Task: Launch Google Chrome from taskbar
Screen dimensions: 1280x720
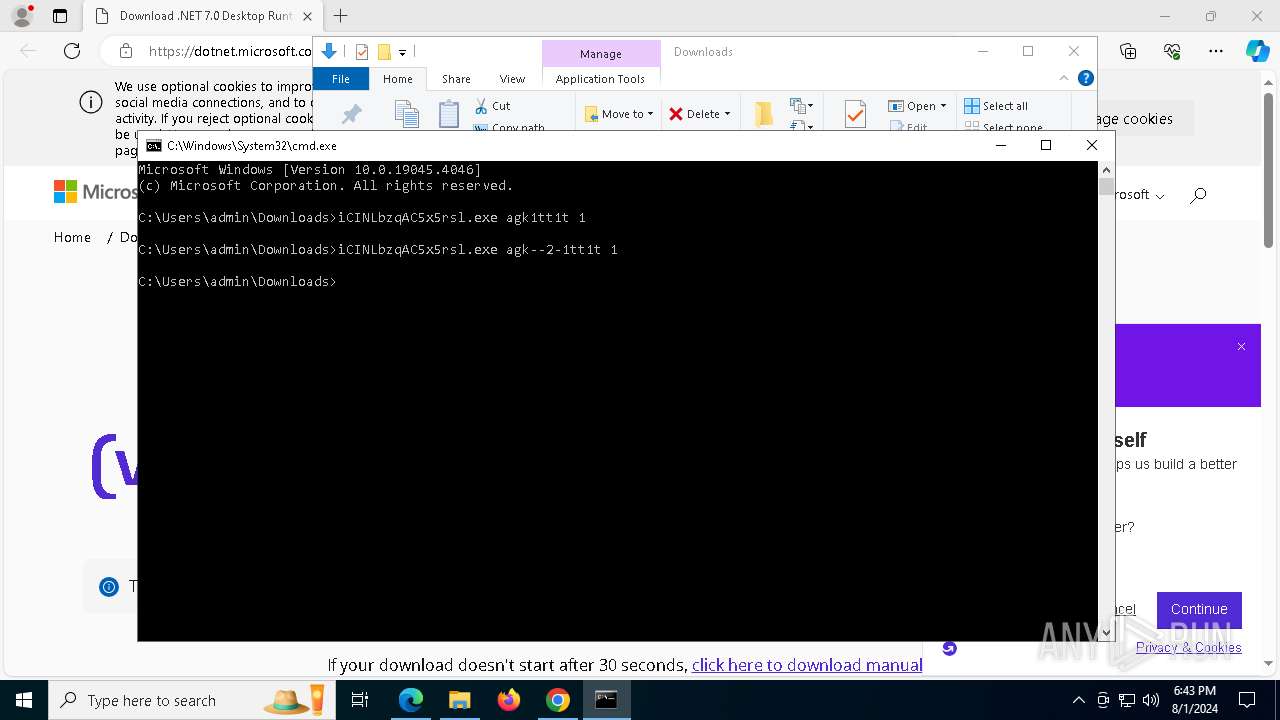Action: tap(558, 700)
